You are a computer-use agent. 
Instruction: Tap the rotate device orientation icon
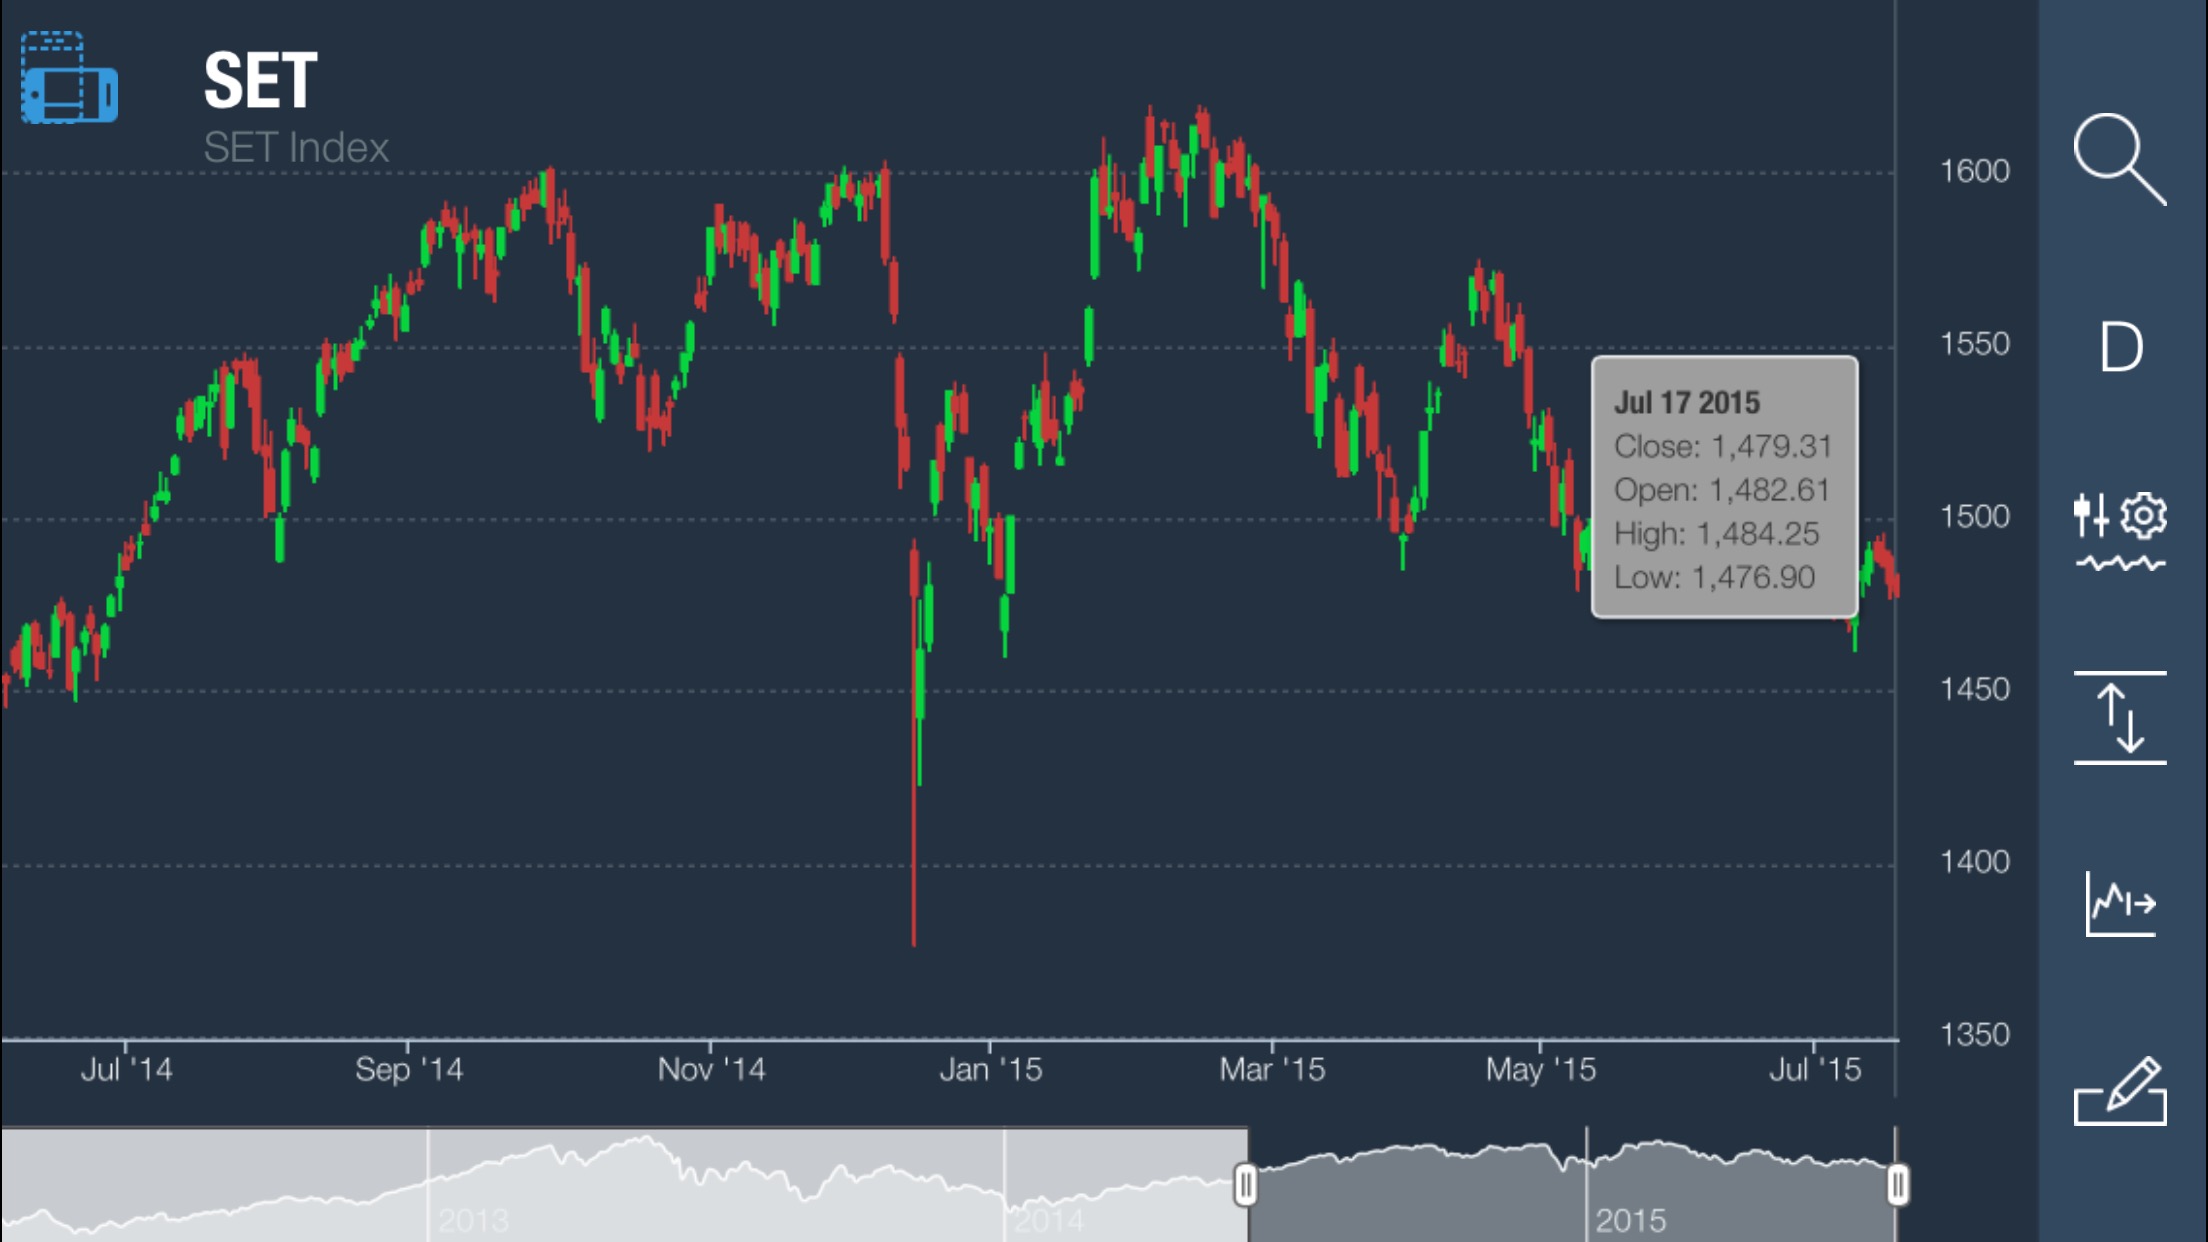tap(69, 78)
